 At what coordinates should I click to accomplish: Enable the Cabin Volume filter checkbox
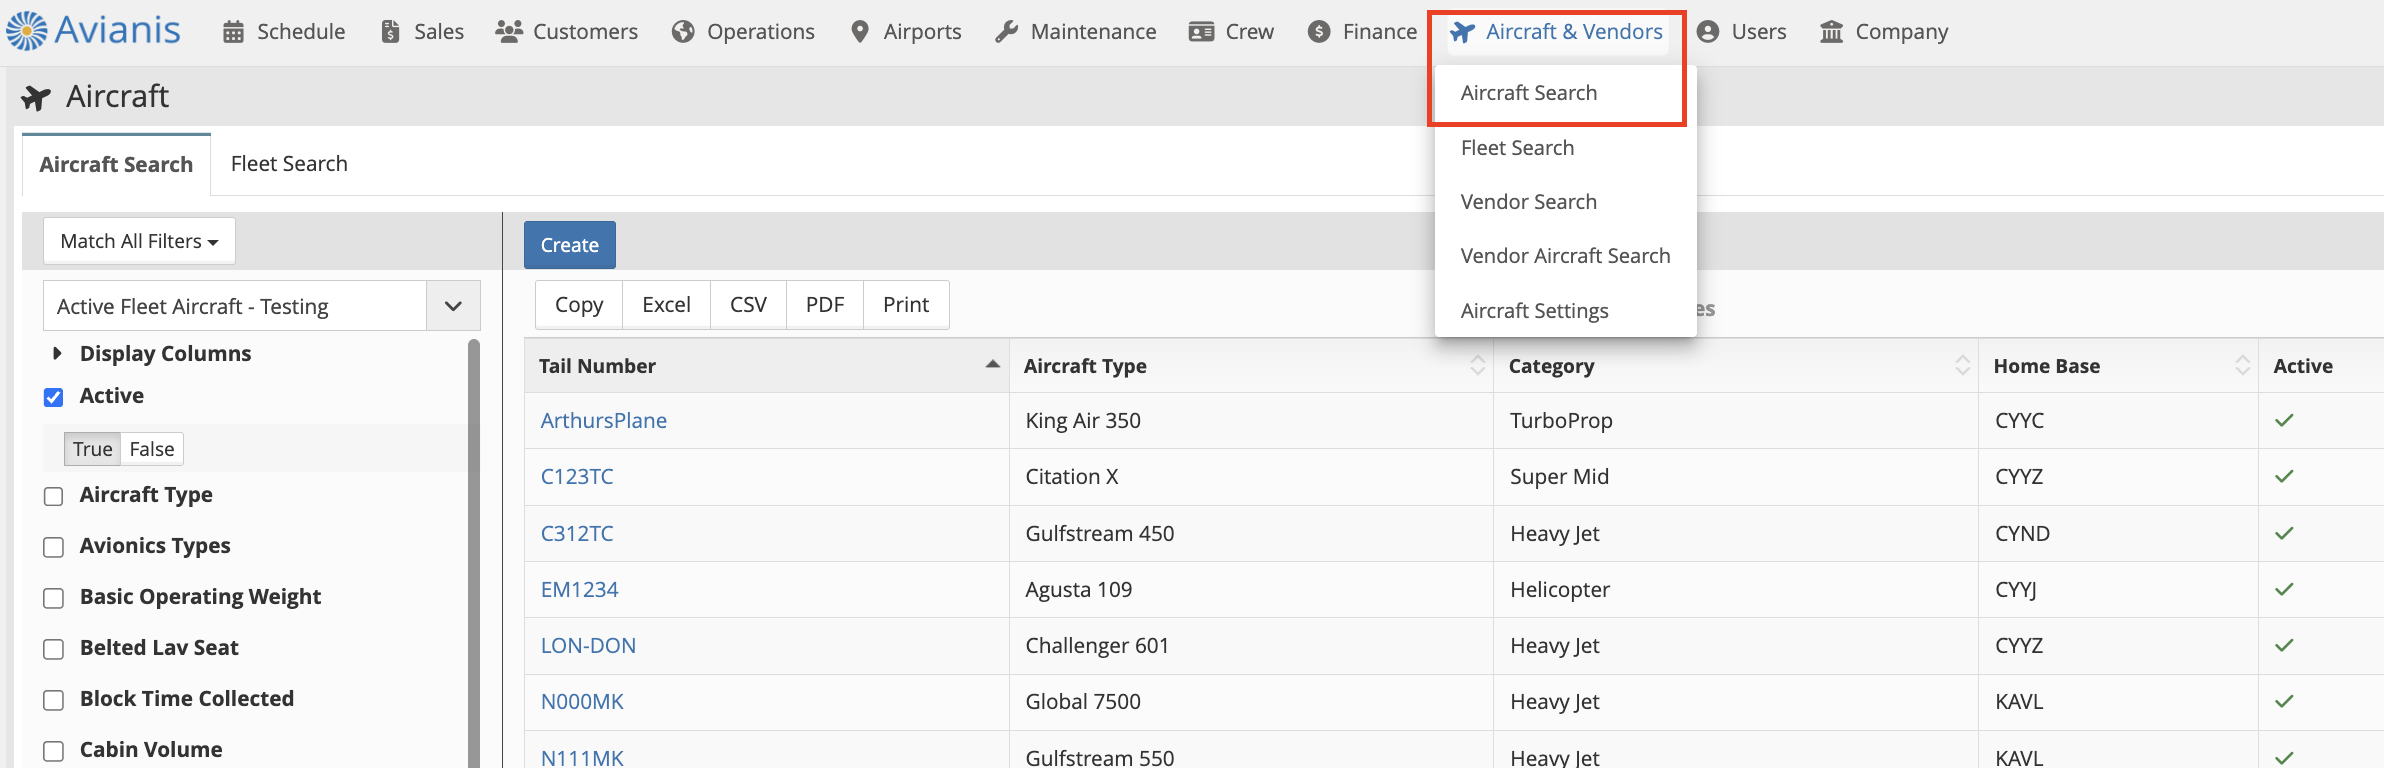coord(54,751)
